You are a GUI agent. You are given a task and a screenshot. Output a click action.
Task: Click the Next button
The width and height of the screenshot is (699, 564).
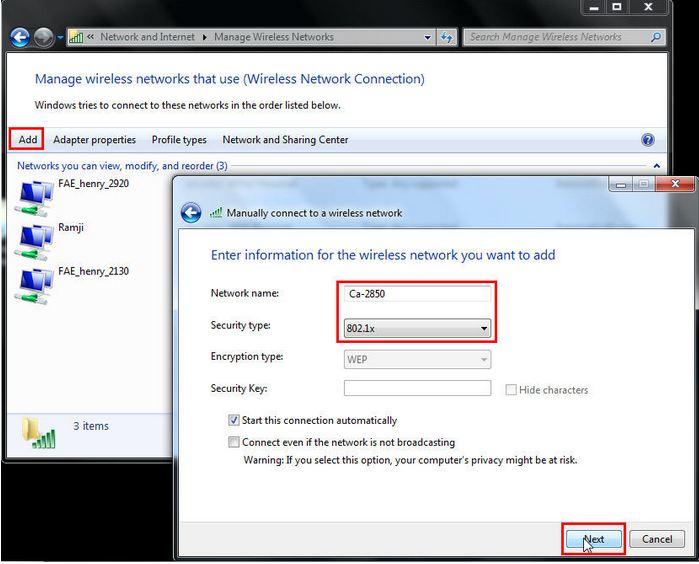tap(594, 539)
